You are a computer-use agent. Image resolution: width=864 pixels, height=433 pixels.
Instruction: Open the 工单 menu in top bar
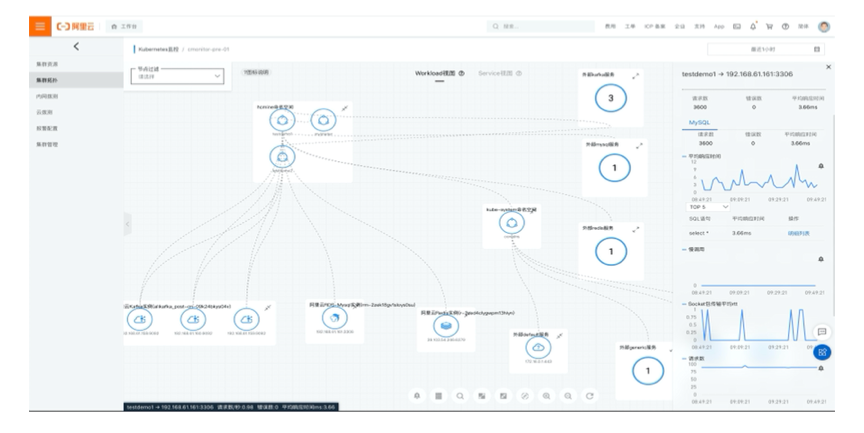630,26
